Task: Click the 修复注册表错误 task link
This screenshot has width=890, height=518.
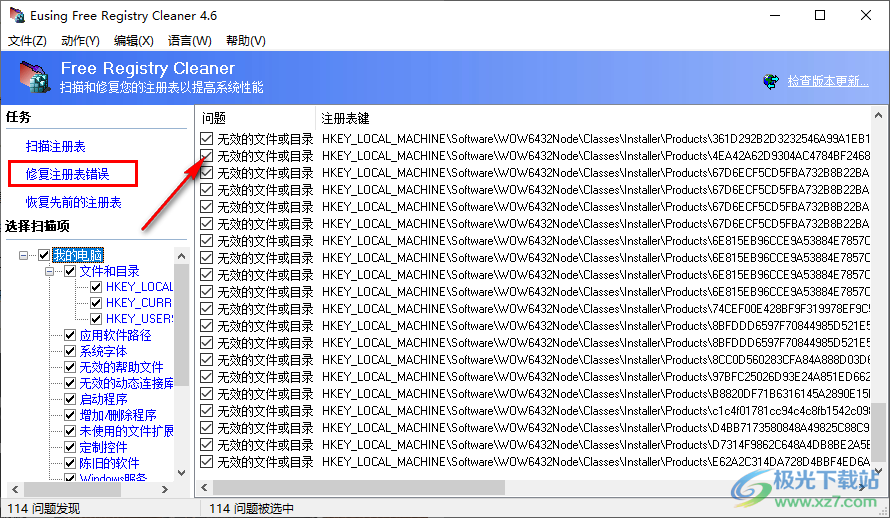Action: (68, 174)
